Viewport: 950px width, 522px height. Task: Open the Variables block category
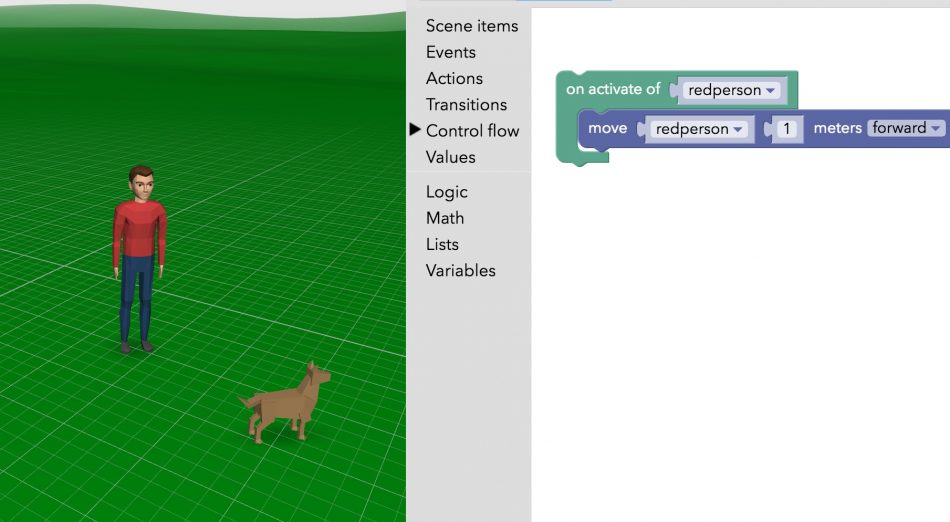pos(460,270)
